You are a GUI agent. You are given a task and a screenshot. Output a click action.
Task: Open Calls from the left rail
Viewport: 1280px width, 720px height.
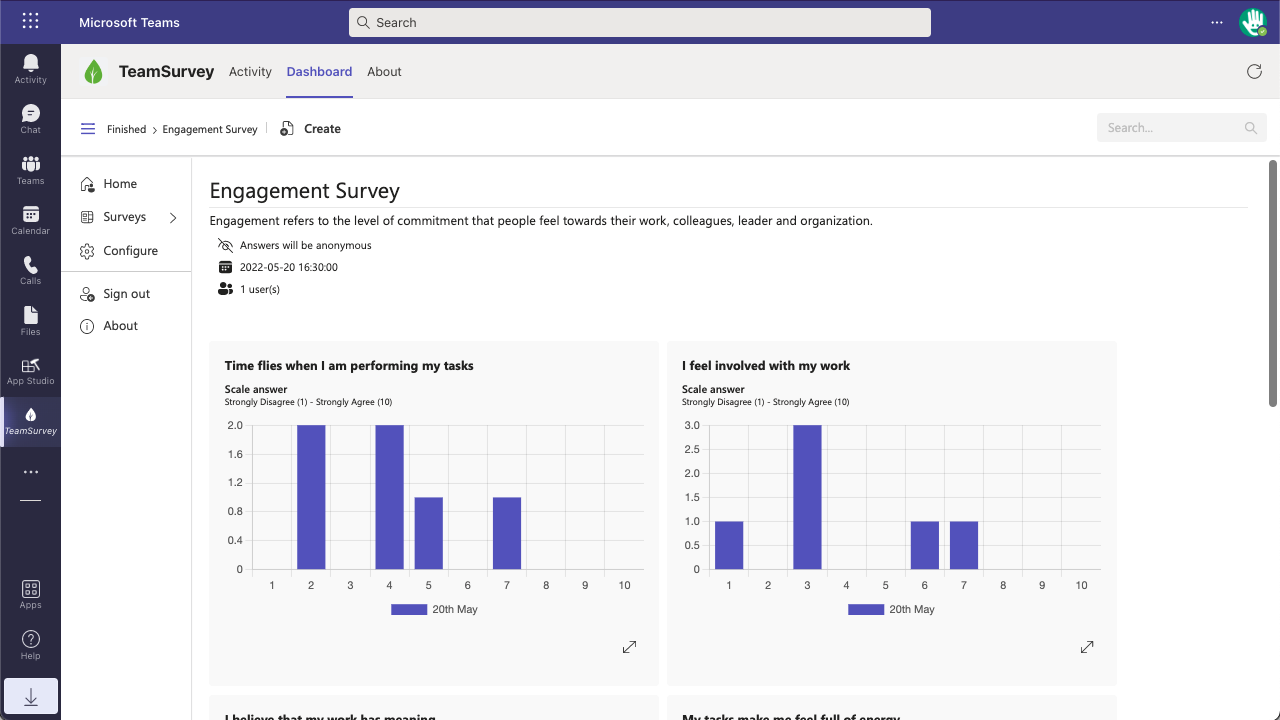click(x=30, y=269)
